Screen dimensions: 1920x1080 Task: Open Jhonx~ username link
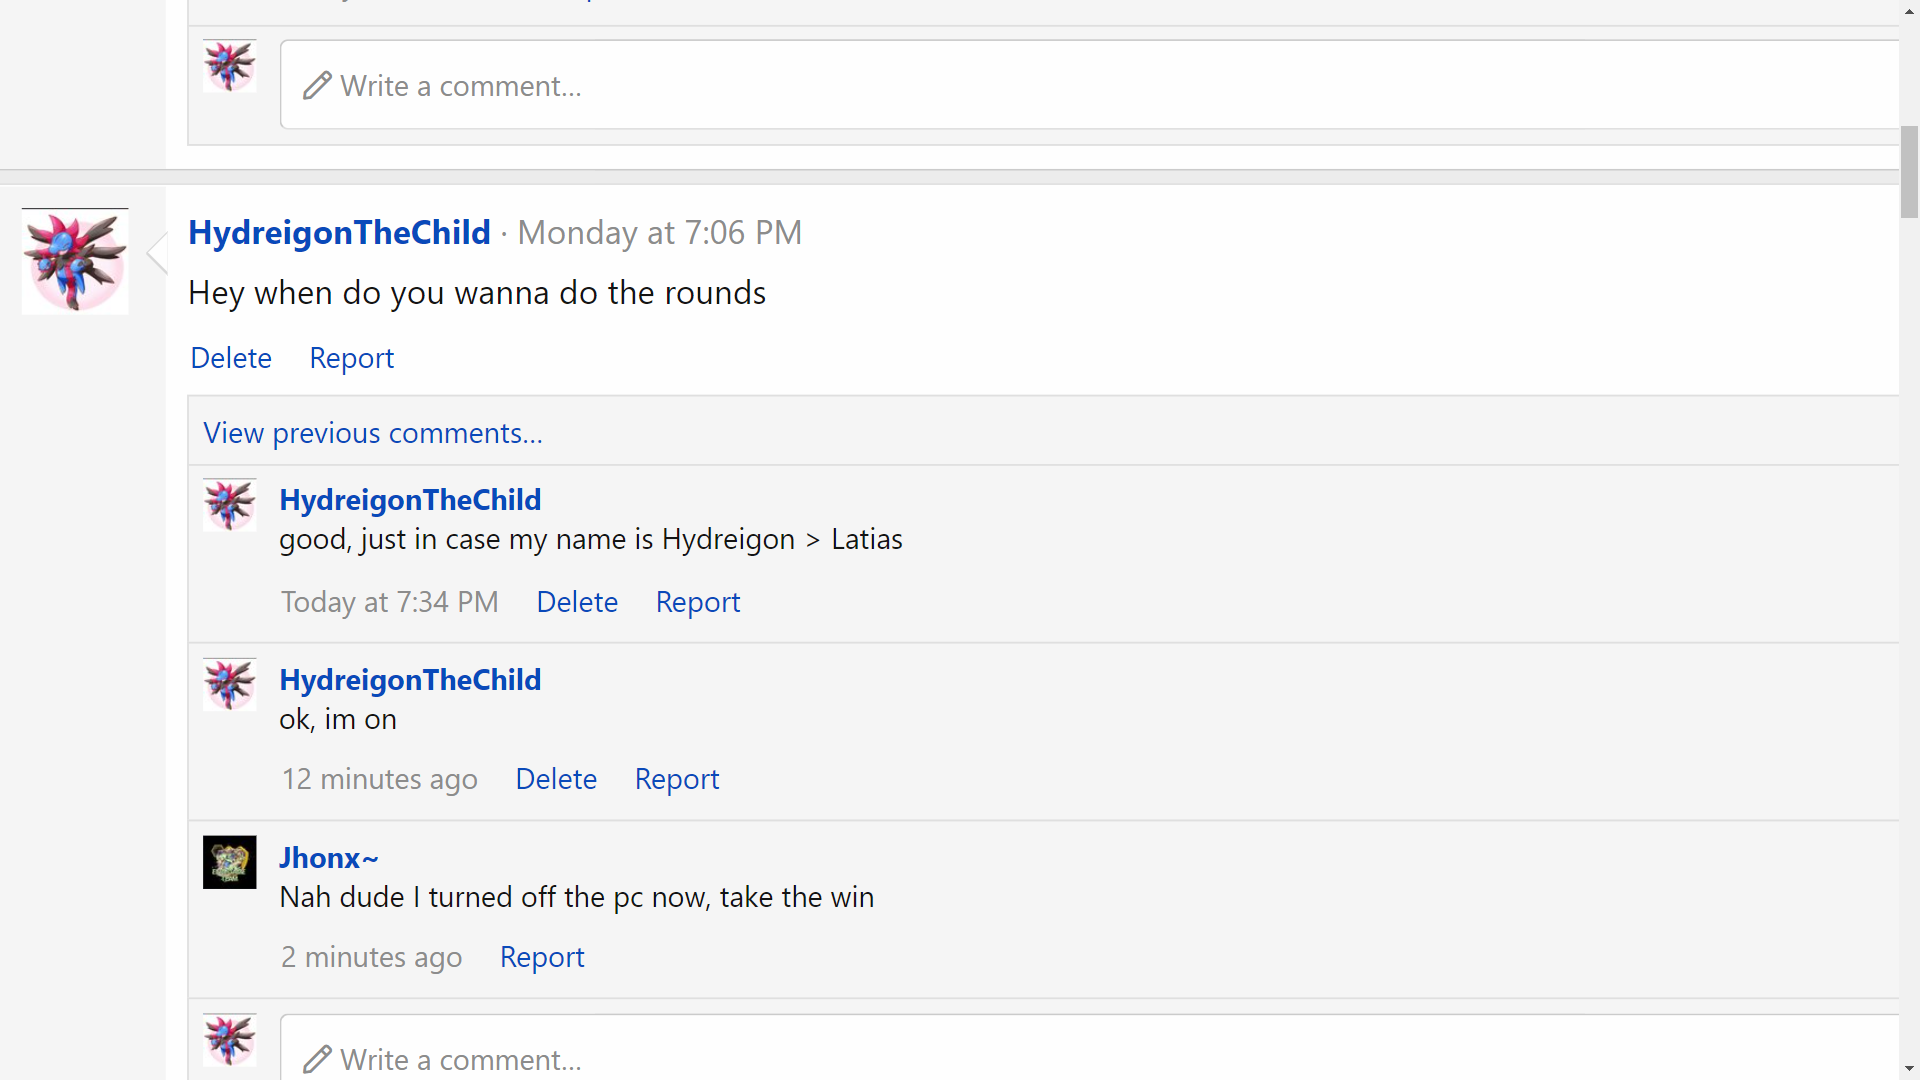(x=329, y=858)
